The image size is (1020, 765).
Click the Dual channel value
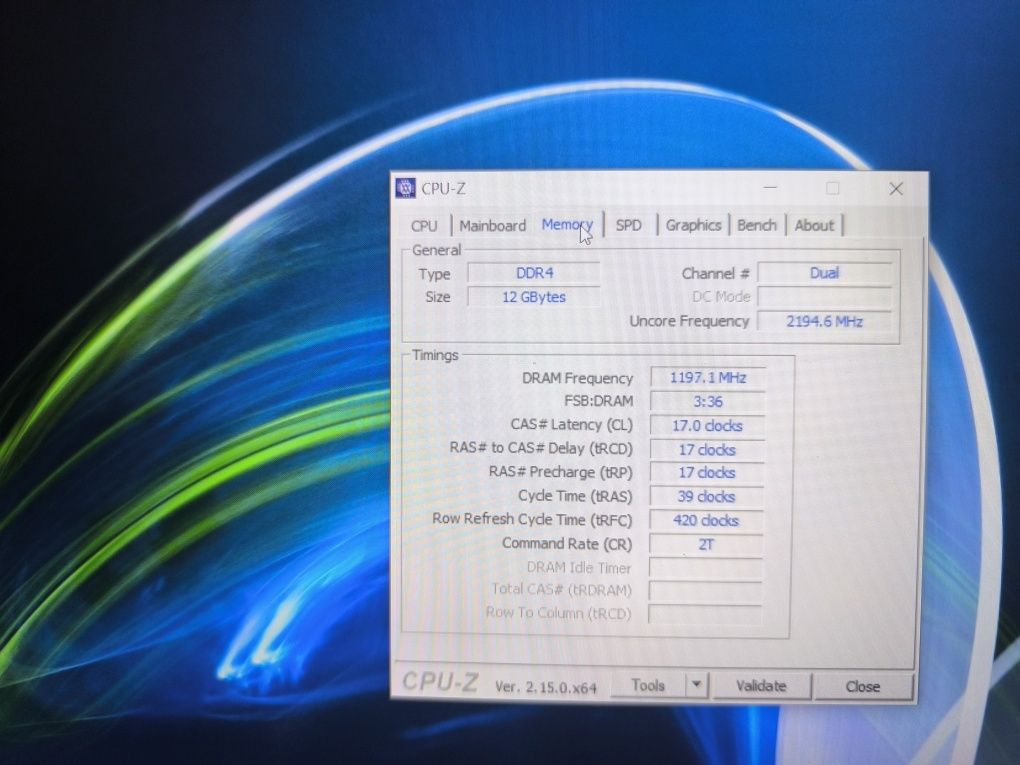(x=824, y=273)
